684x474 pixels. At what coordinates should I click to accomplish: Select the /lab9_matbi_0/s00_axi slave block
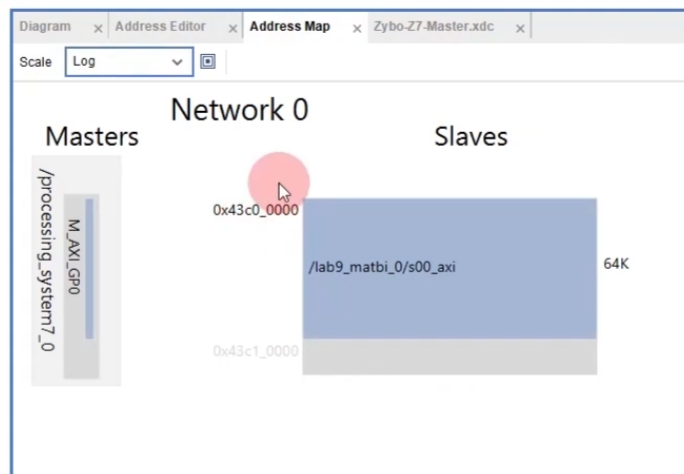tap(450, 268)
